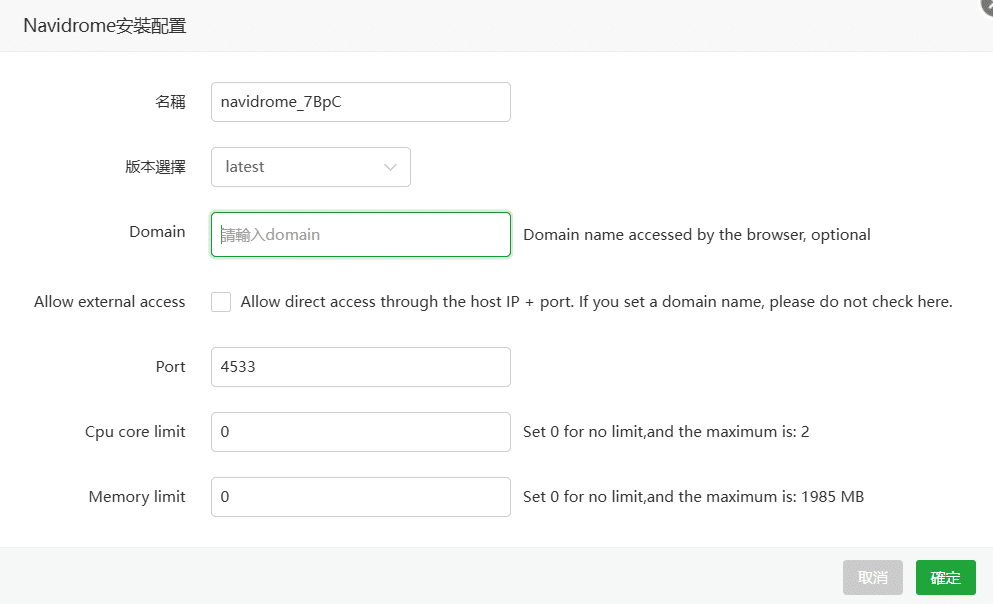993x604 pixels.
Task: Close the Navidrome安裝配置 dialog
Action: point(987,4)
